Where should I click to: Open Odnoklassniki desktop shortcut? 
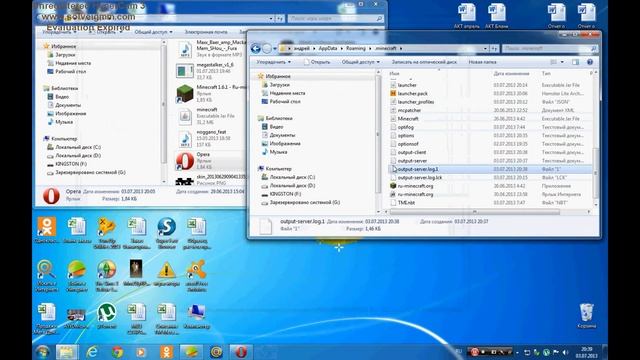(x=47, y=230)
